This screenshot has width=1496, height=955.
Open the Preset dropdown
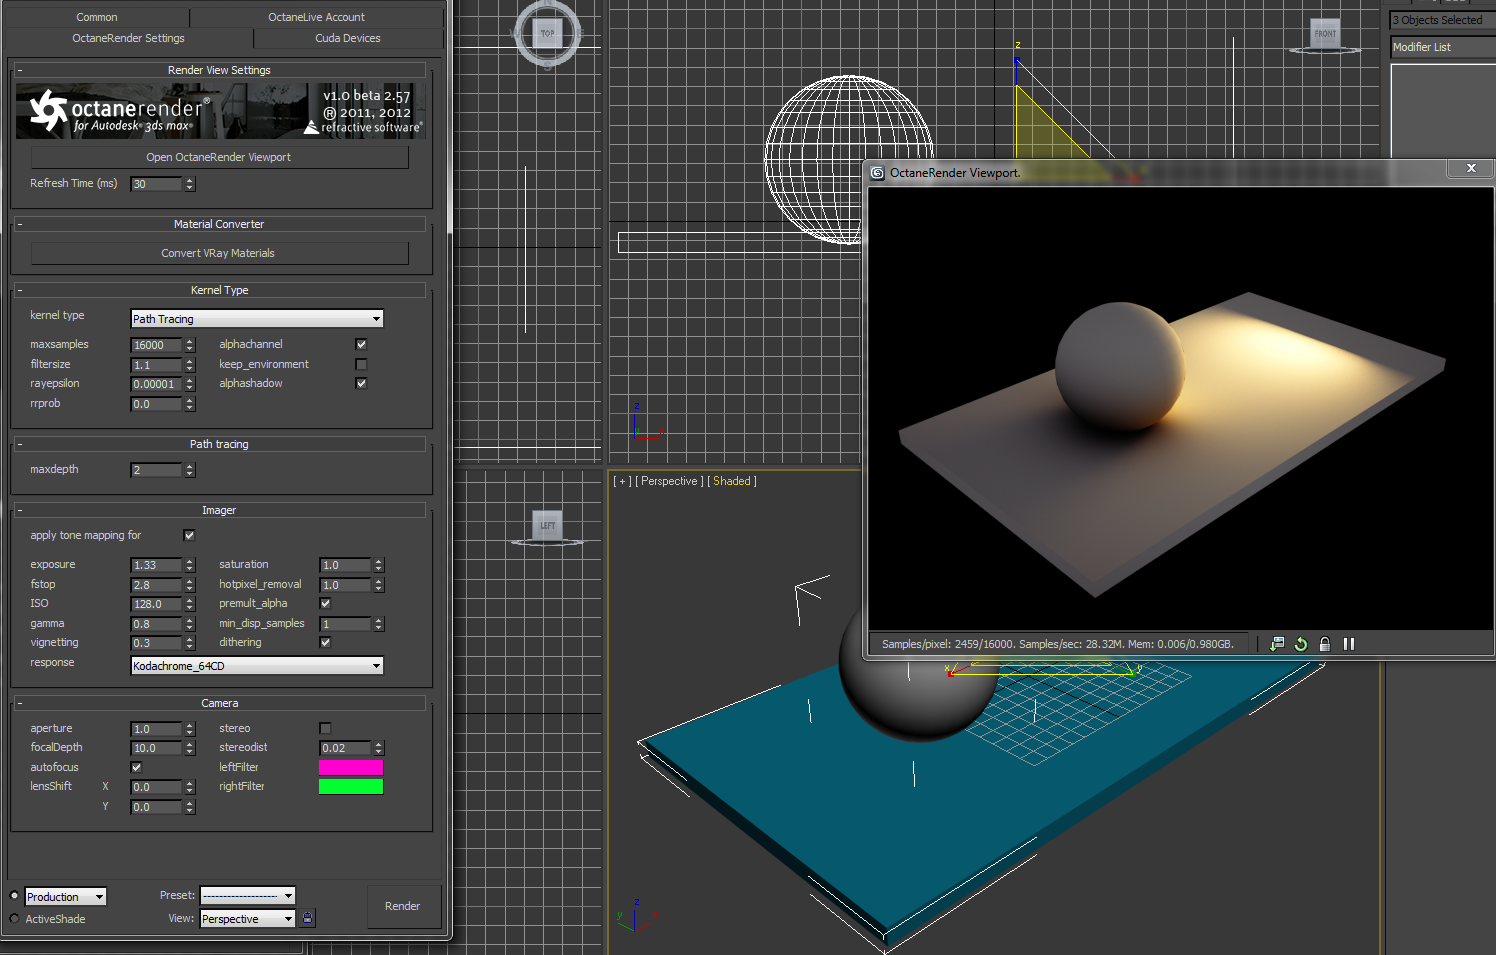click(x=247, y=895)
